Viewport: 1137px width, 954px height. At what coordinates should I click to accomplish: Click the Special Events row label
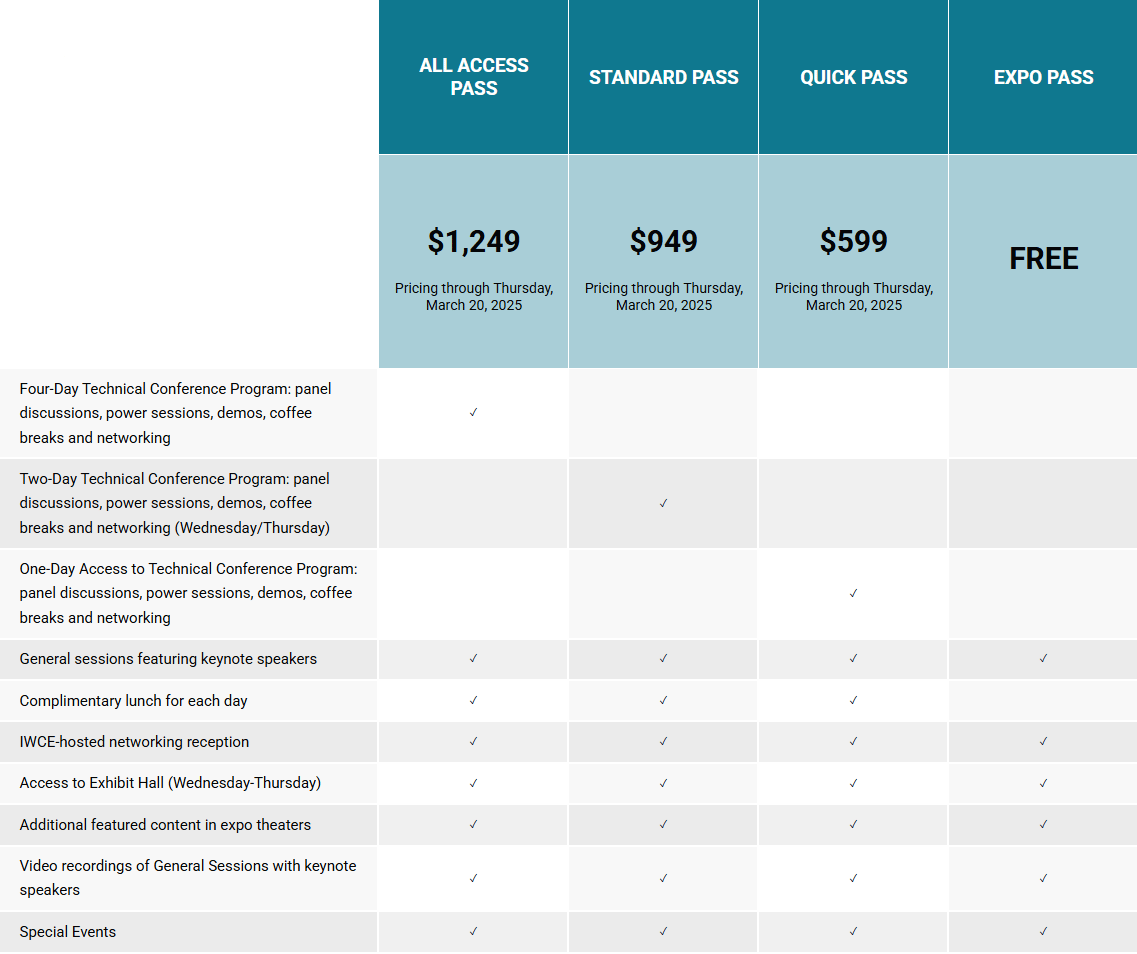coord(68,932)
